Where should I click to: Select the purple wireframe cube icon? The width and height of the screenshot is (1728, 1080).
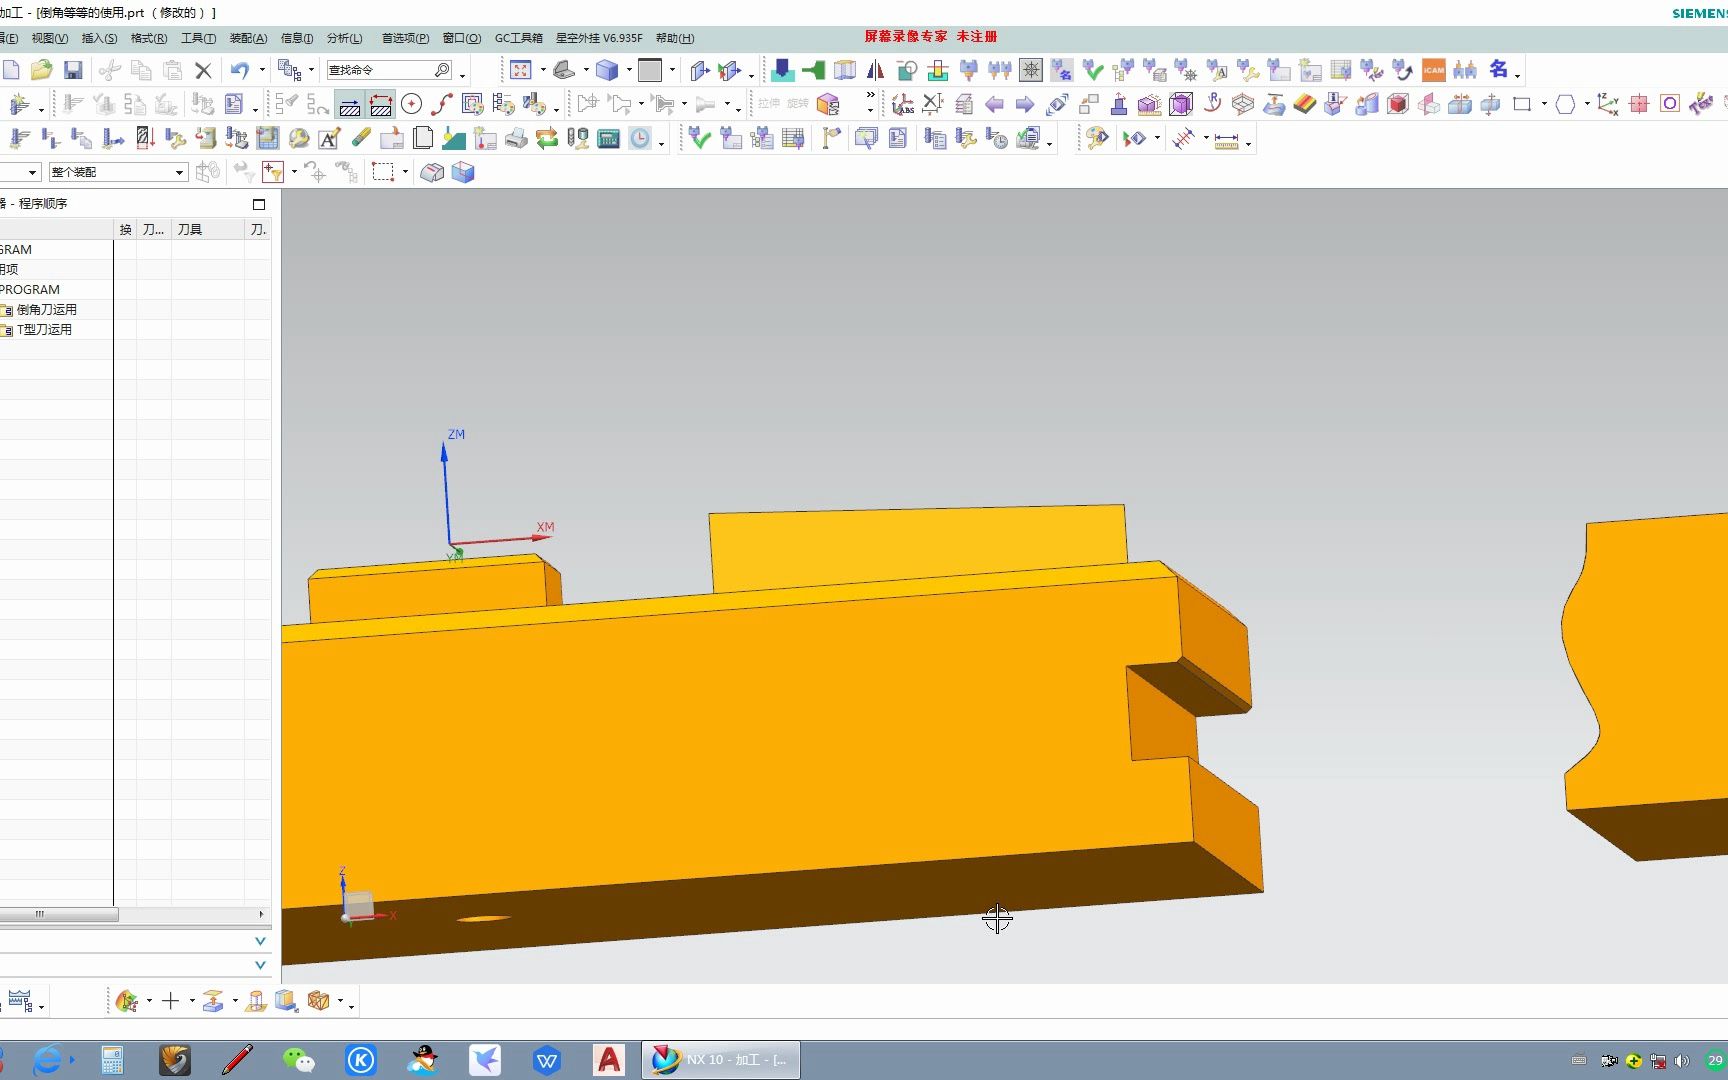[1181, 104]
